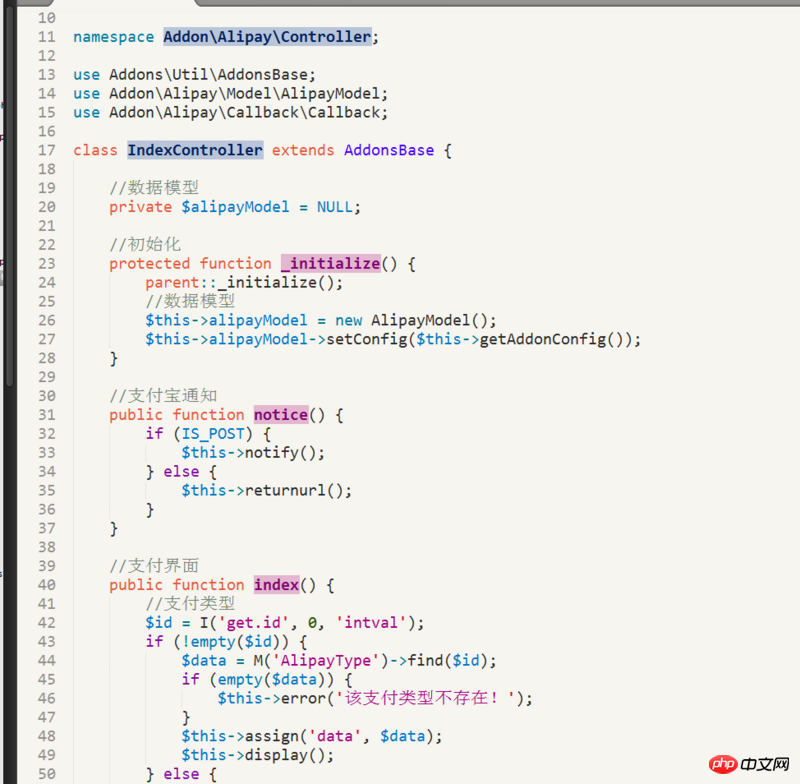Click the '!empty($id)' condition on line 43
This screenshot has height=784, width=800.
(231, 642)
